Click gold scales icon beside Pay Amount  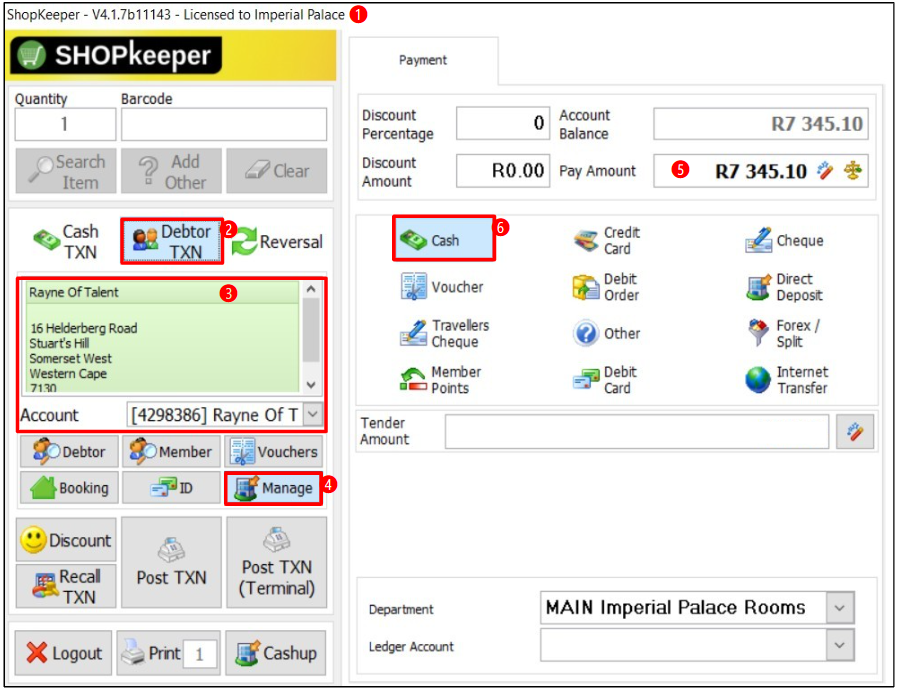click(x=853, y=170)
